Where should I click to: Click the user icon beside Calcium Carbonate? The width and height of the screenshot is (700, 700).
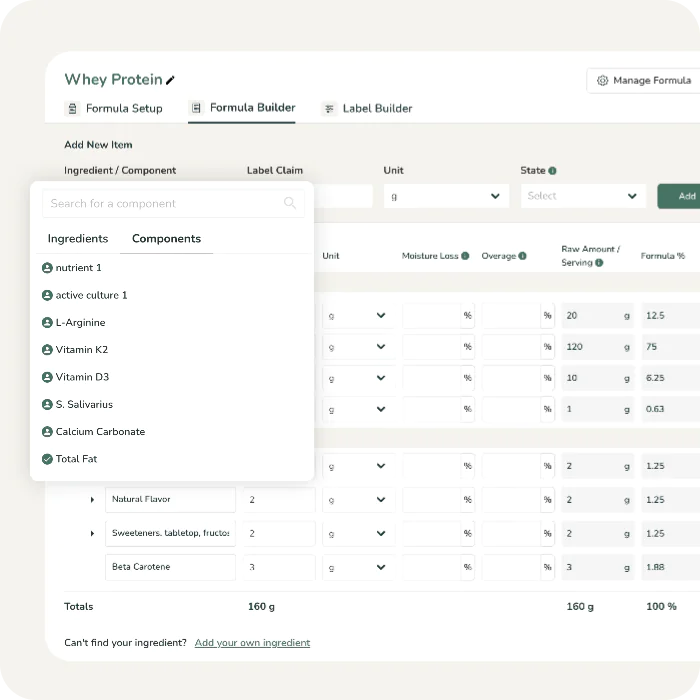tap(47, 432)
